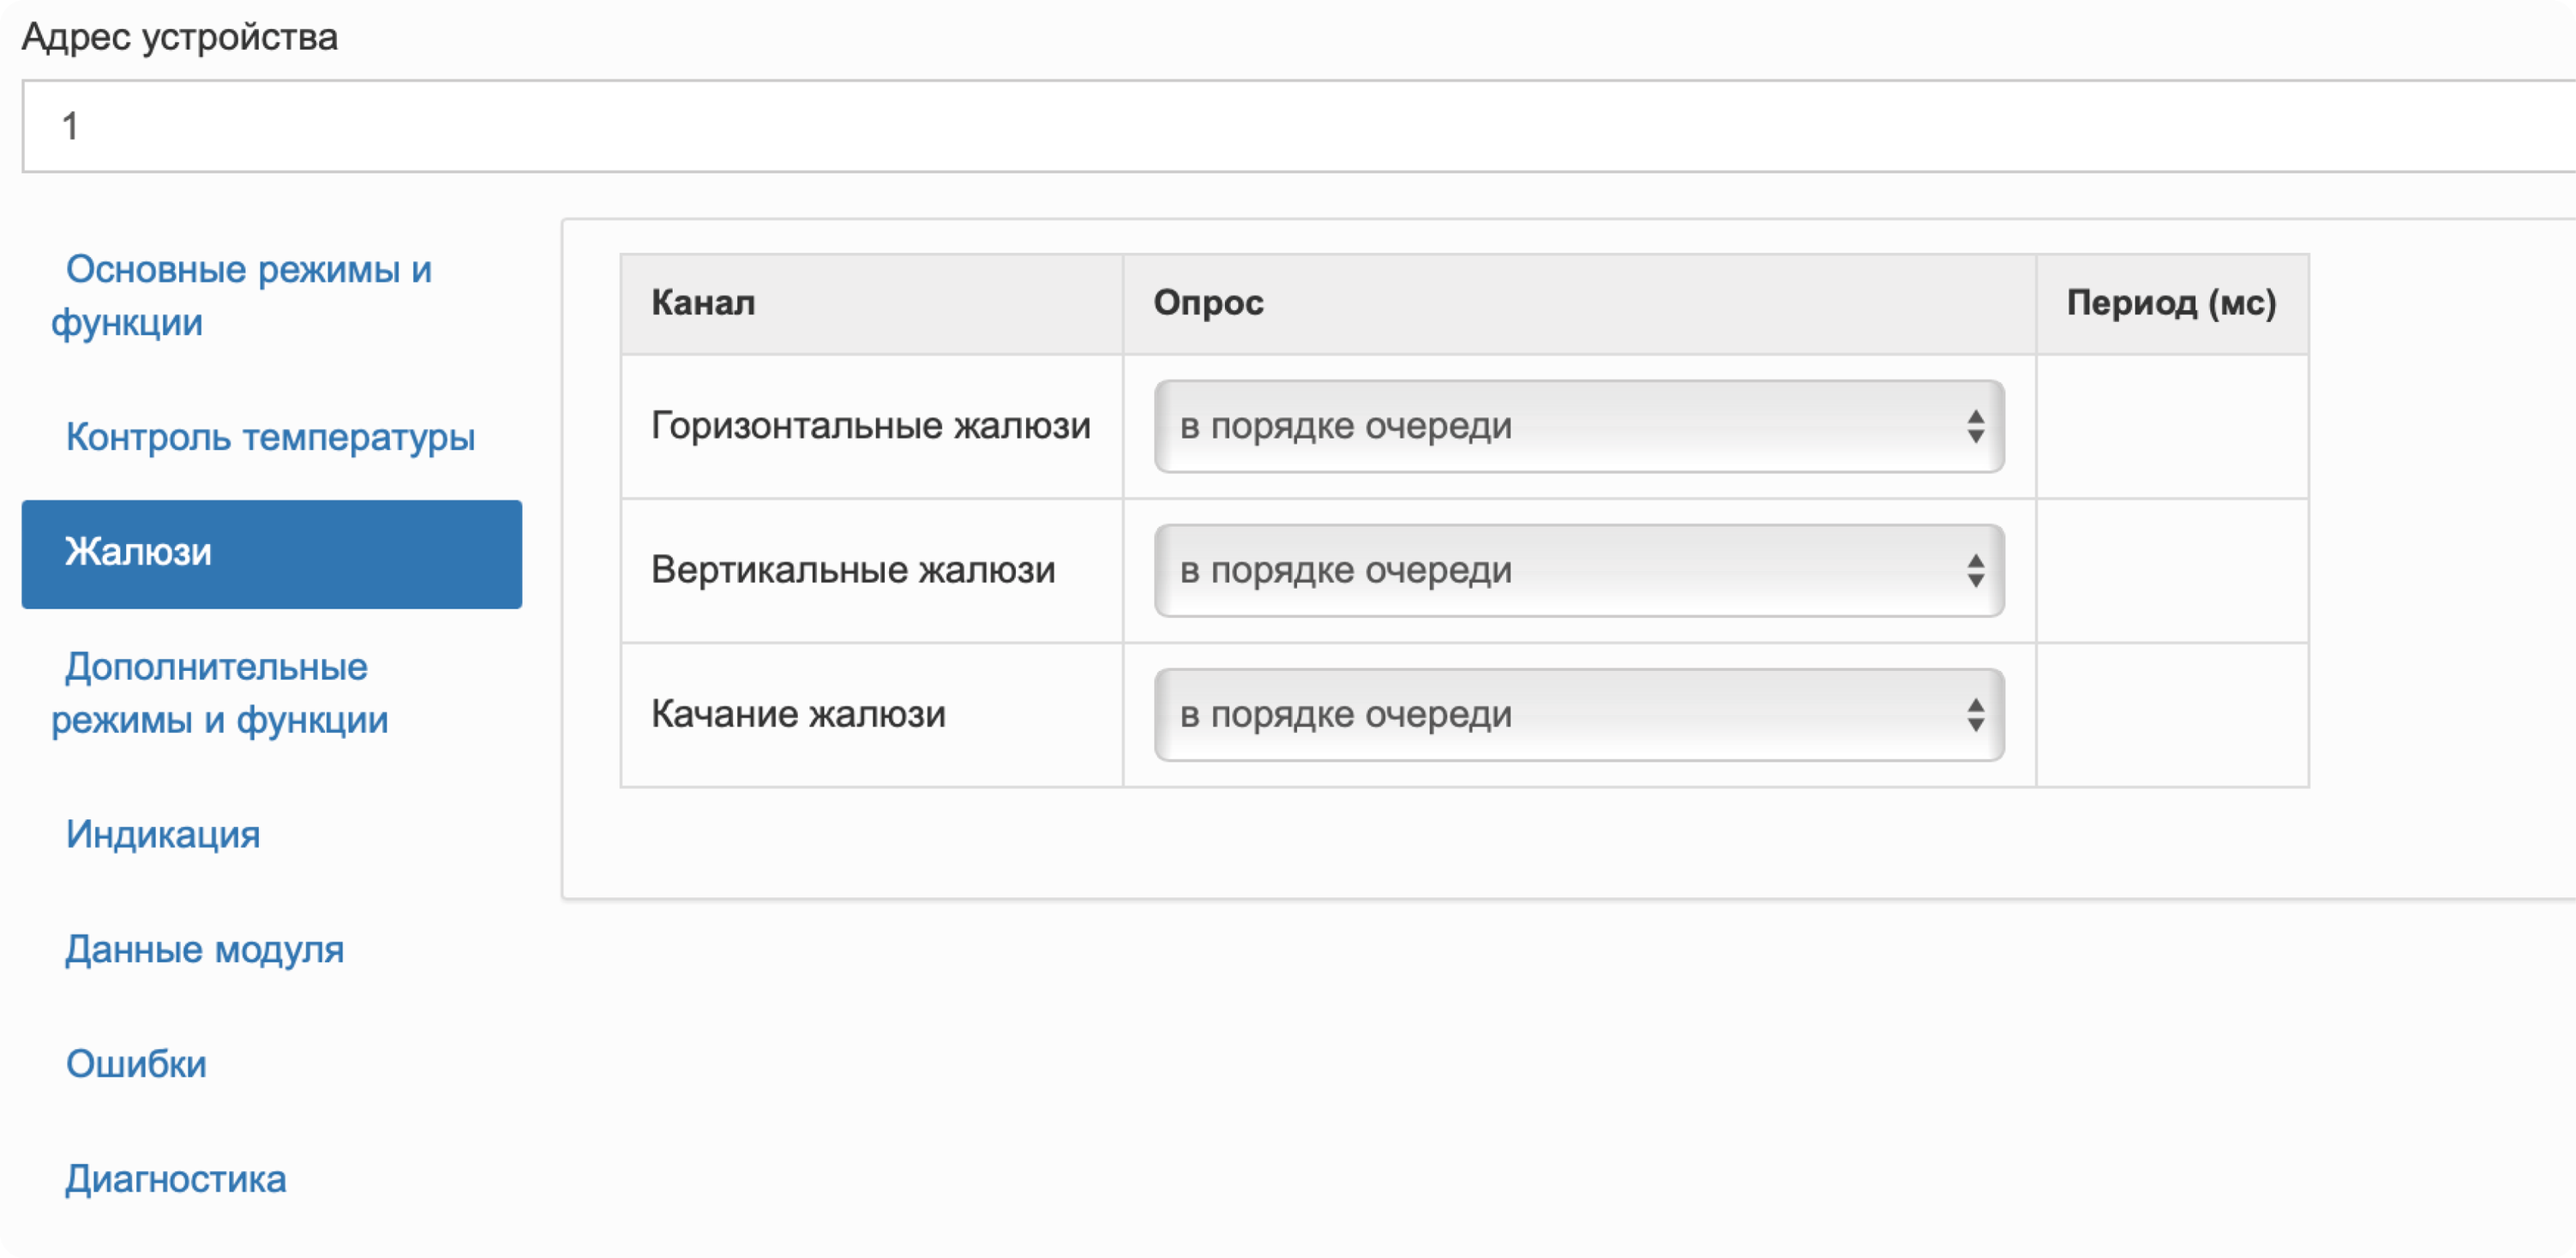2576x1258 pixels.
Task: Show the Ошибки tab
Action: pyautogui.click(x=136, y=1064)
